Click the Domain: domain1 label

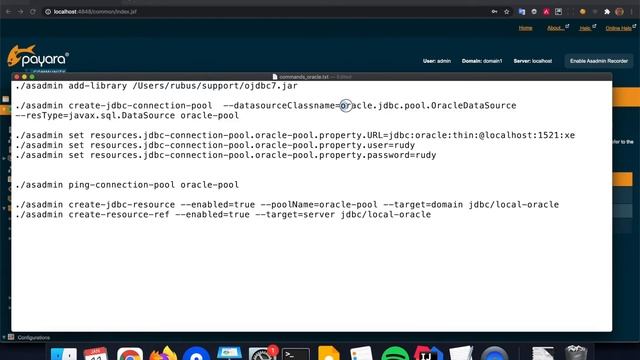tap(482, 61)
